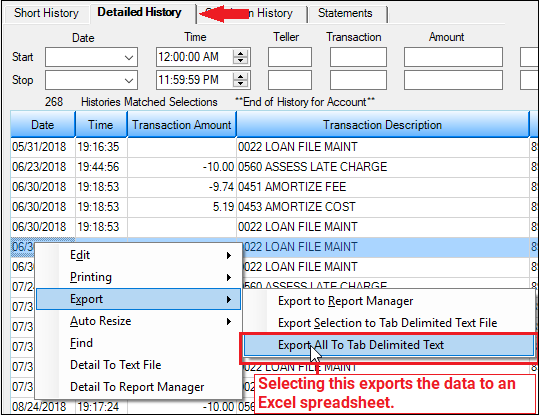Click the Stop Teller input field
The width and height of the screenshot is (539, 415).
tap(290, 80)
